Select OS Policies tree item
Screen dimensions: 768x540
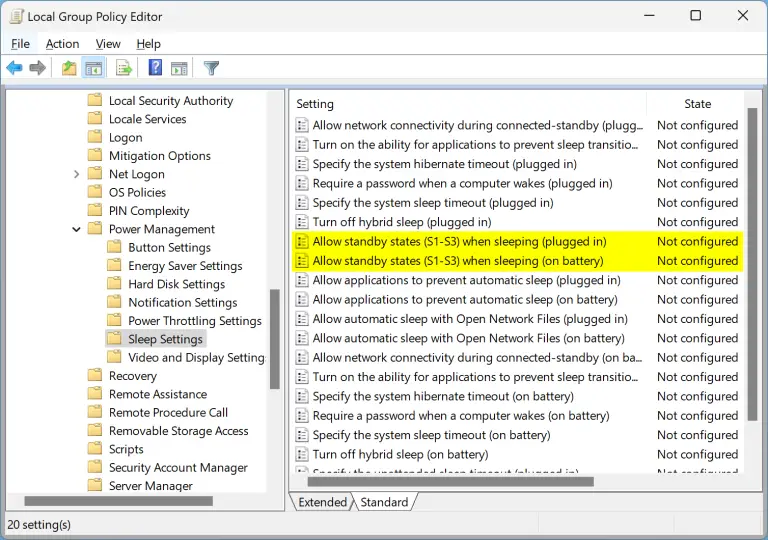tap(137, 192)
